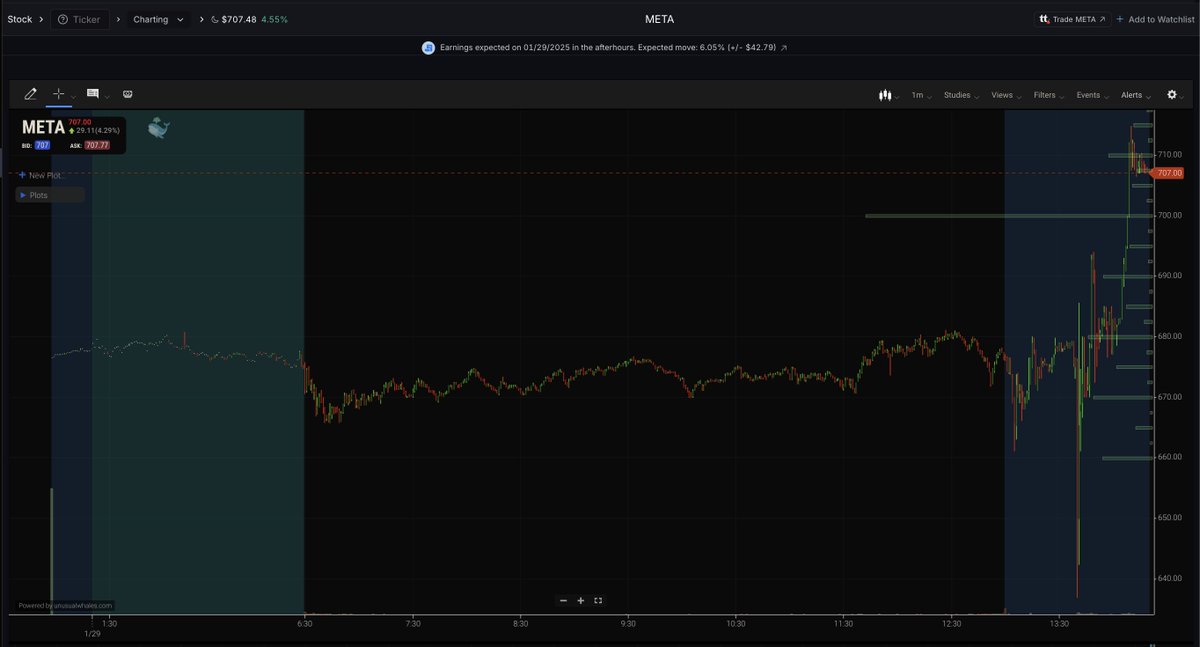Open the Studies menu
The height and width of the screenshot is (647, 1200).
961,95
